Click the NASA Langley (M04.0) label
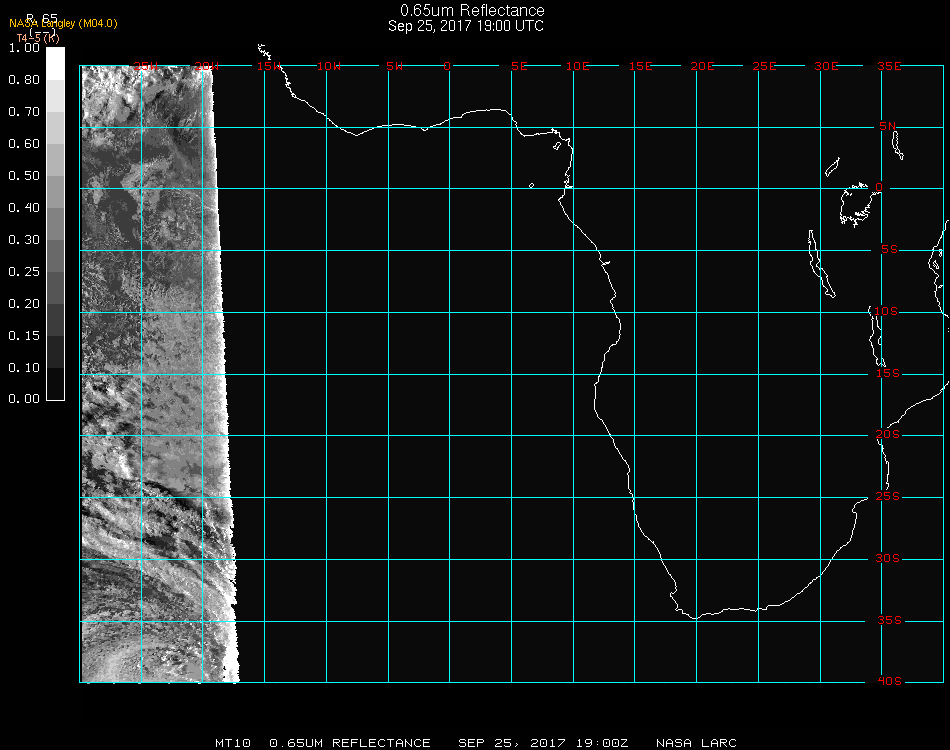Image resolution: width=950 pixels, height=750 pixels. pyautogui.click(x=63, y=24)
